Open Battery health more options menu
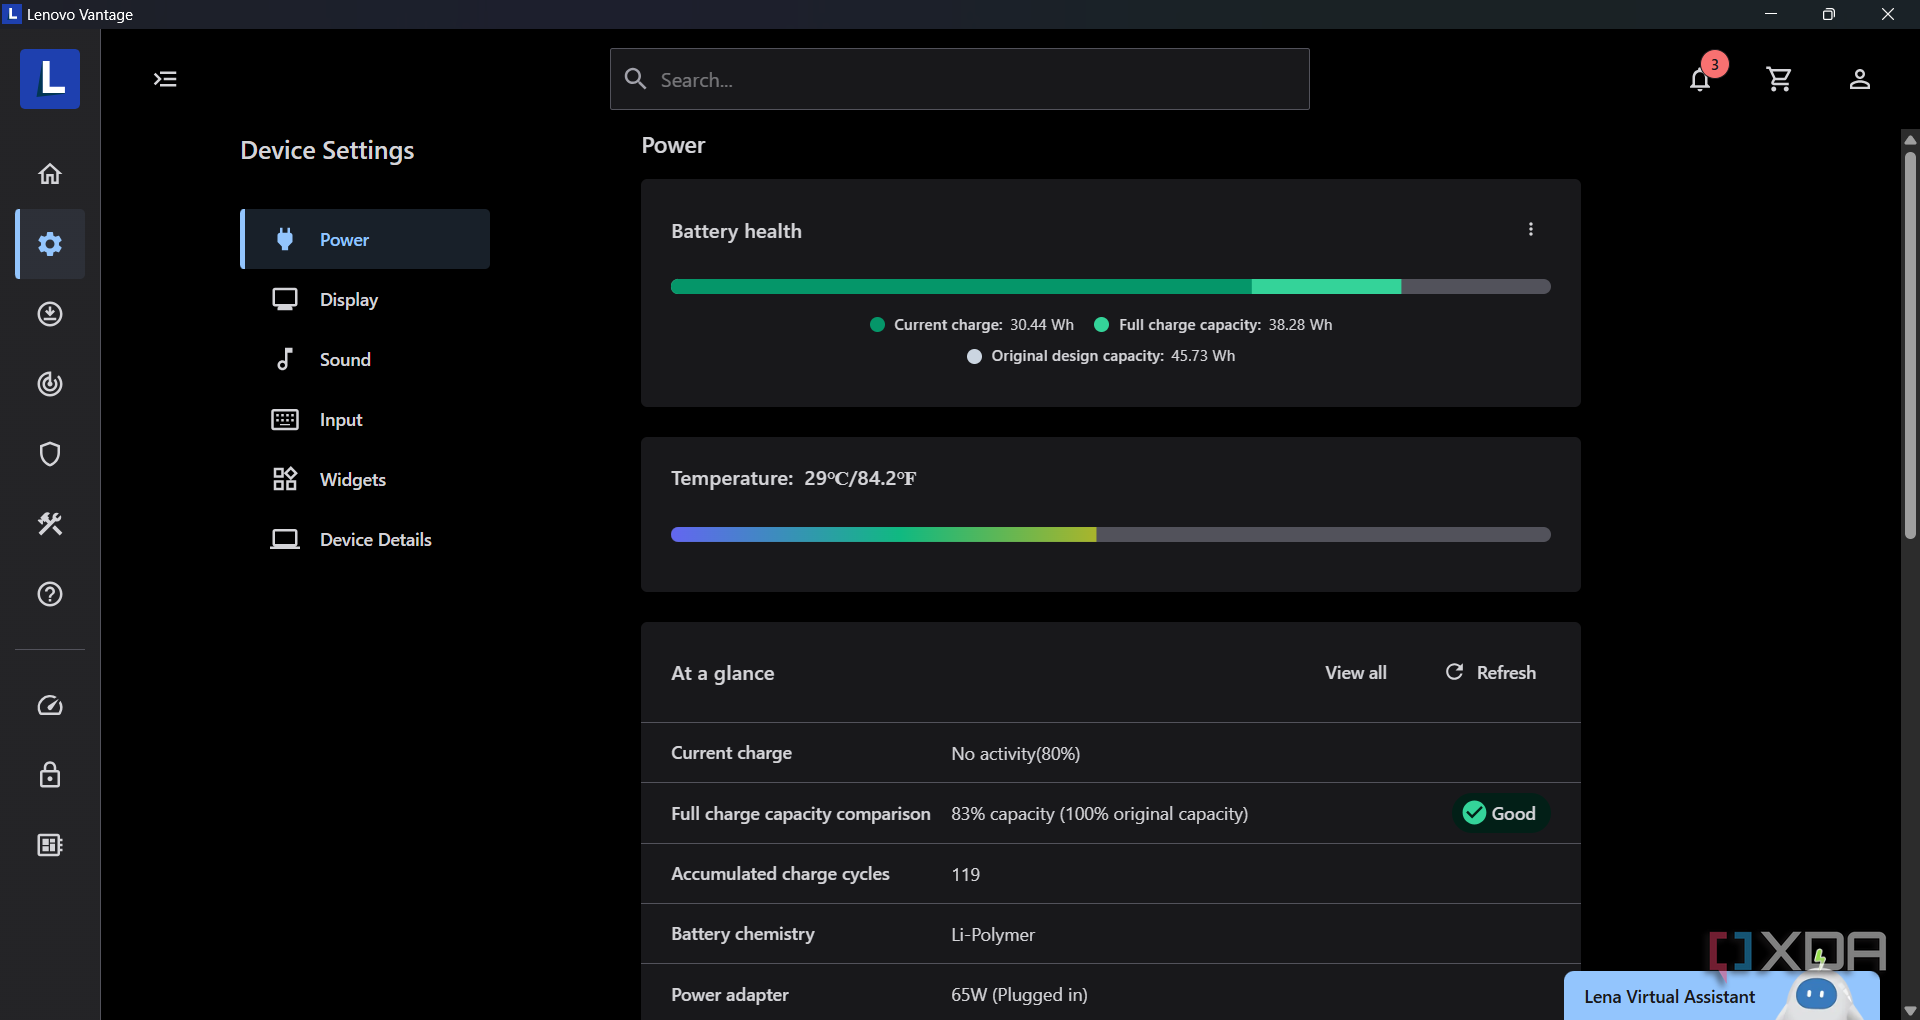1920x1020 pixels. pyautogui.click(x=1530, y=229)
